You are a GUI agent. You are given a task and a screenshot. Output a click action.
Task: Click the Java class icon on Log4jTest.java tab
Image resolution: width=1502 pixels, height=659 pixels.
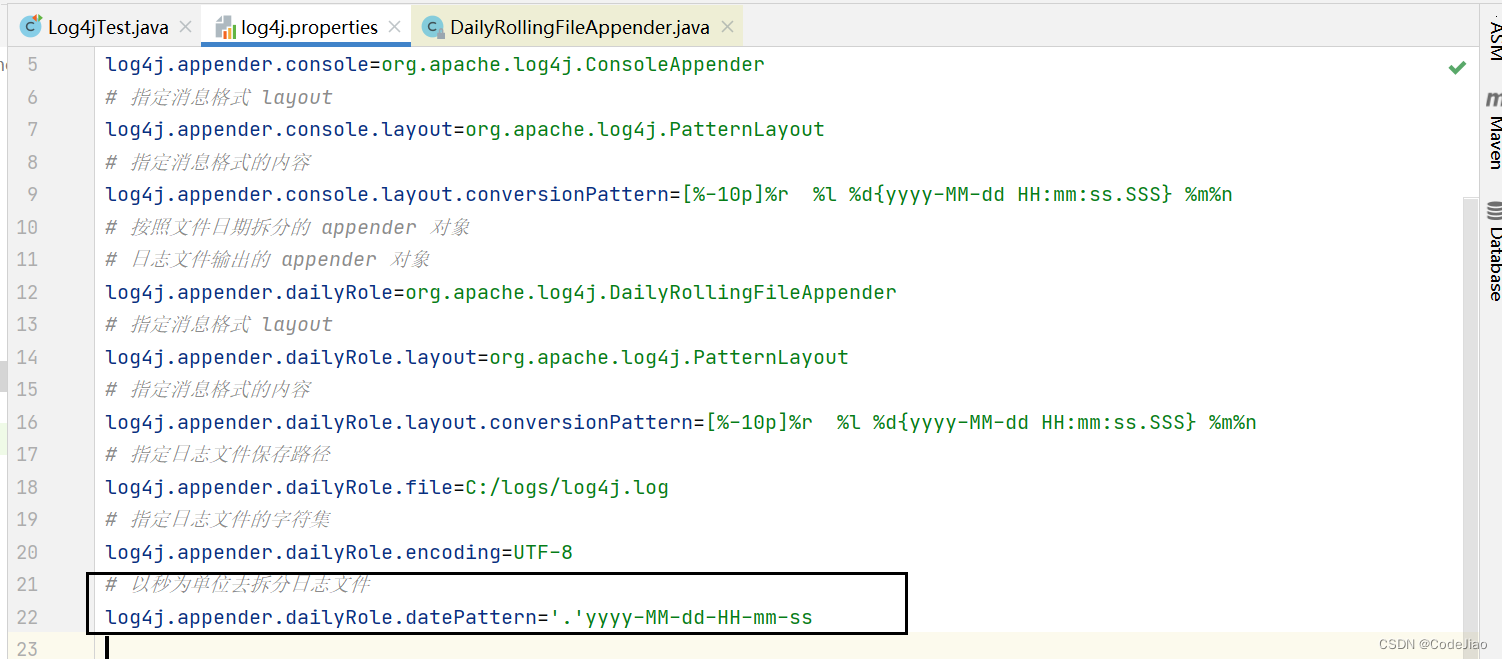click(x=32, y=27)
